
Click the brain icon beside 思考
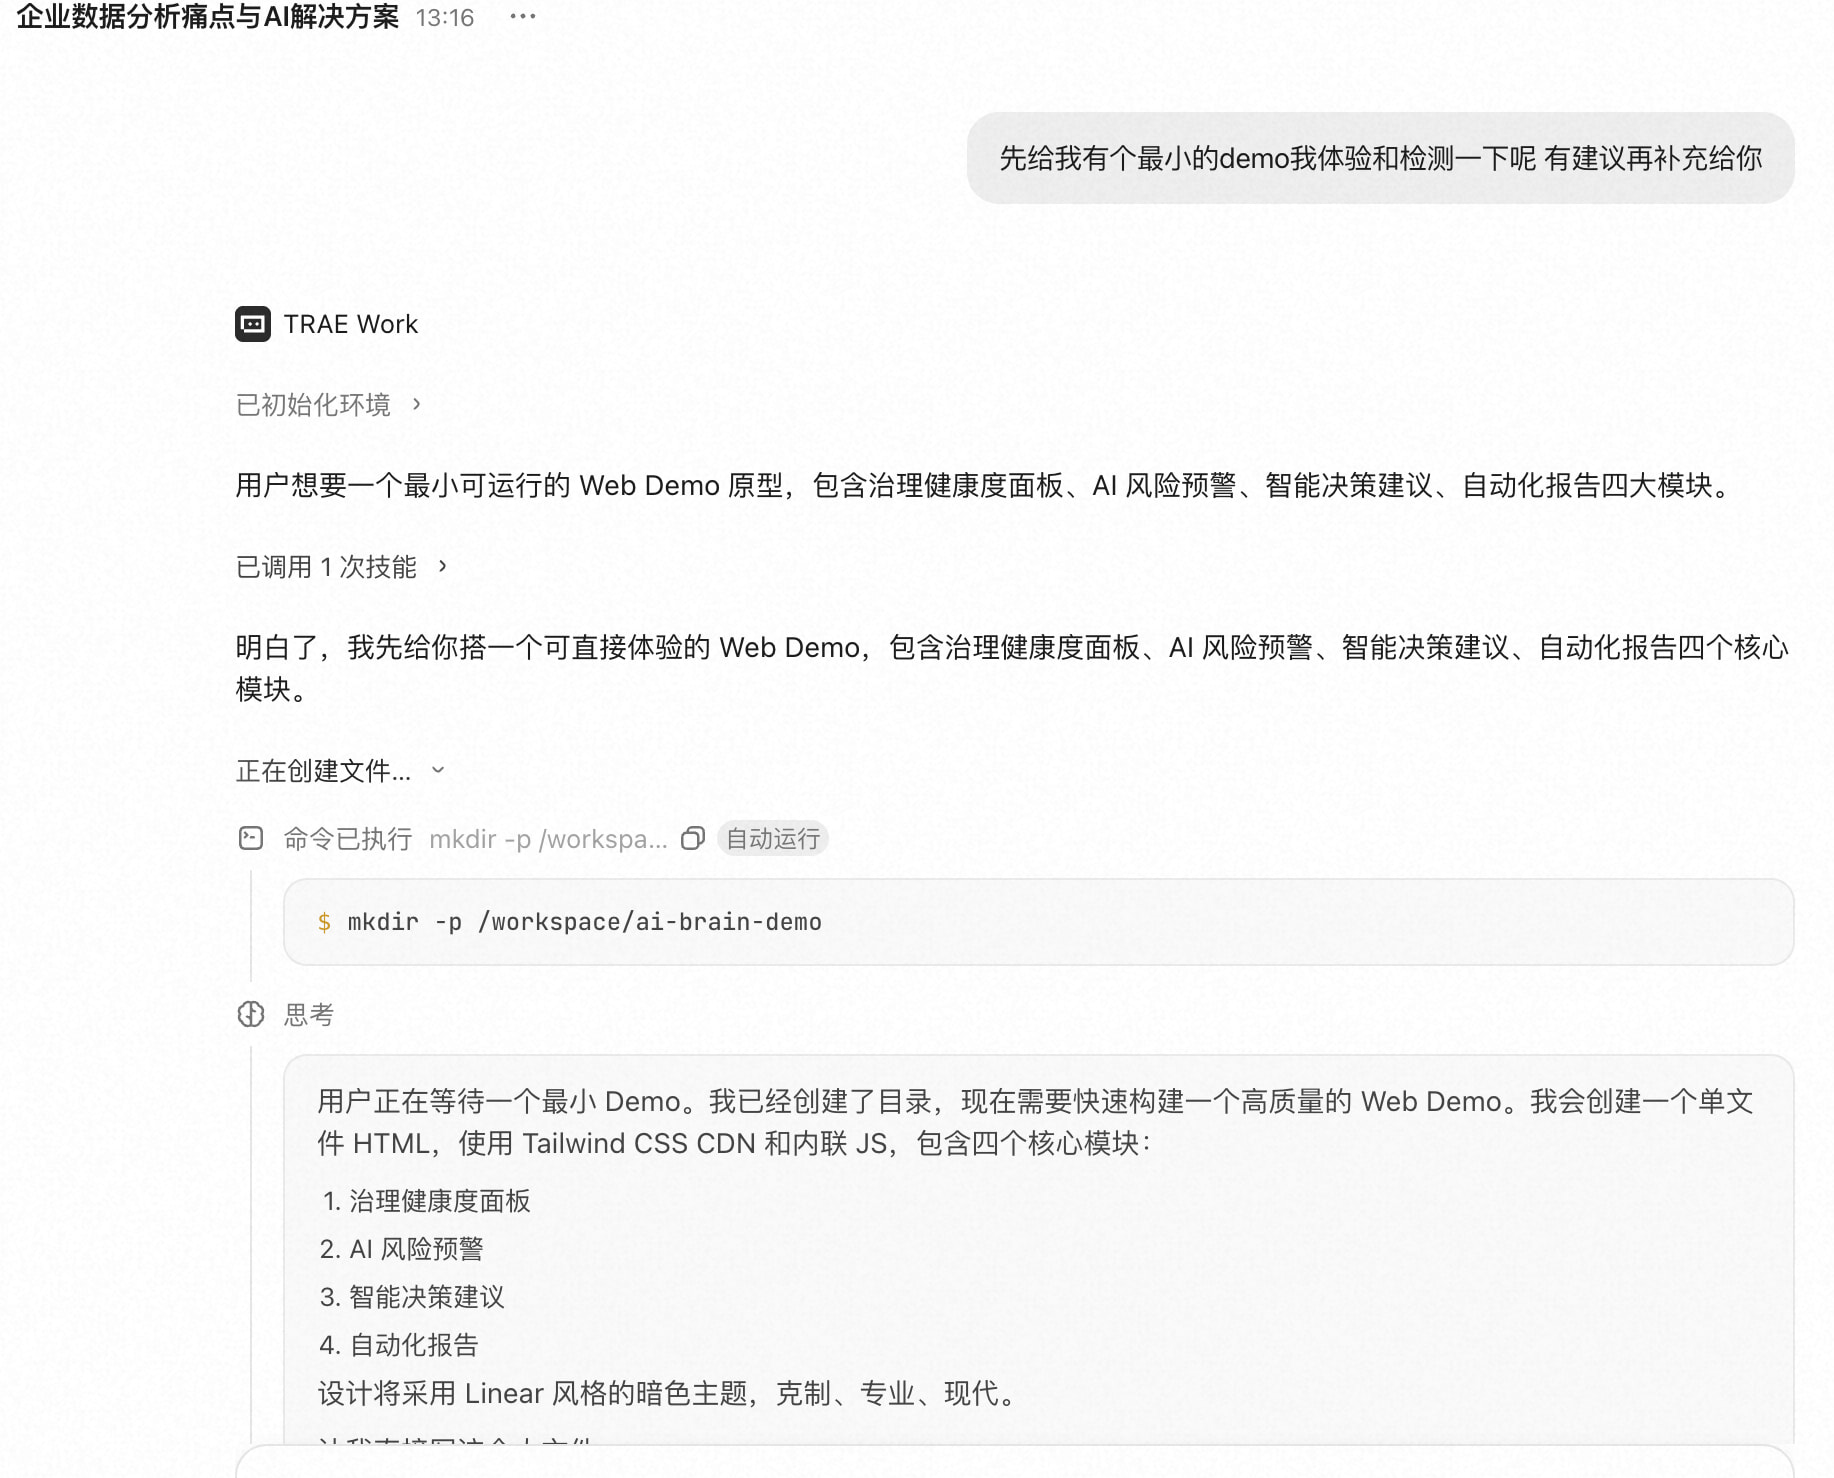tap(251, 1014)
